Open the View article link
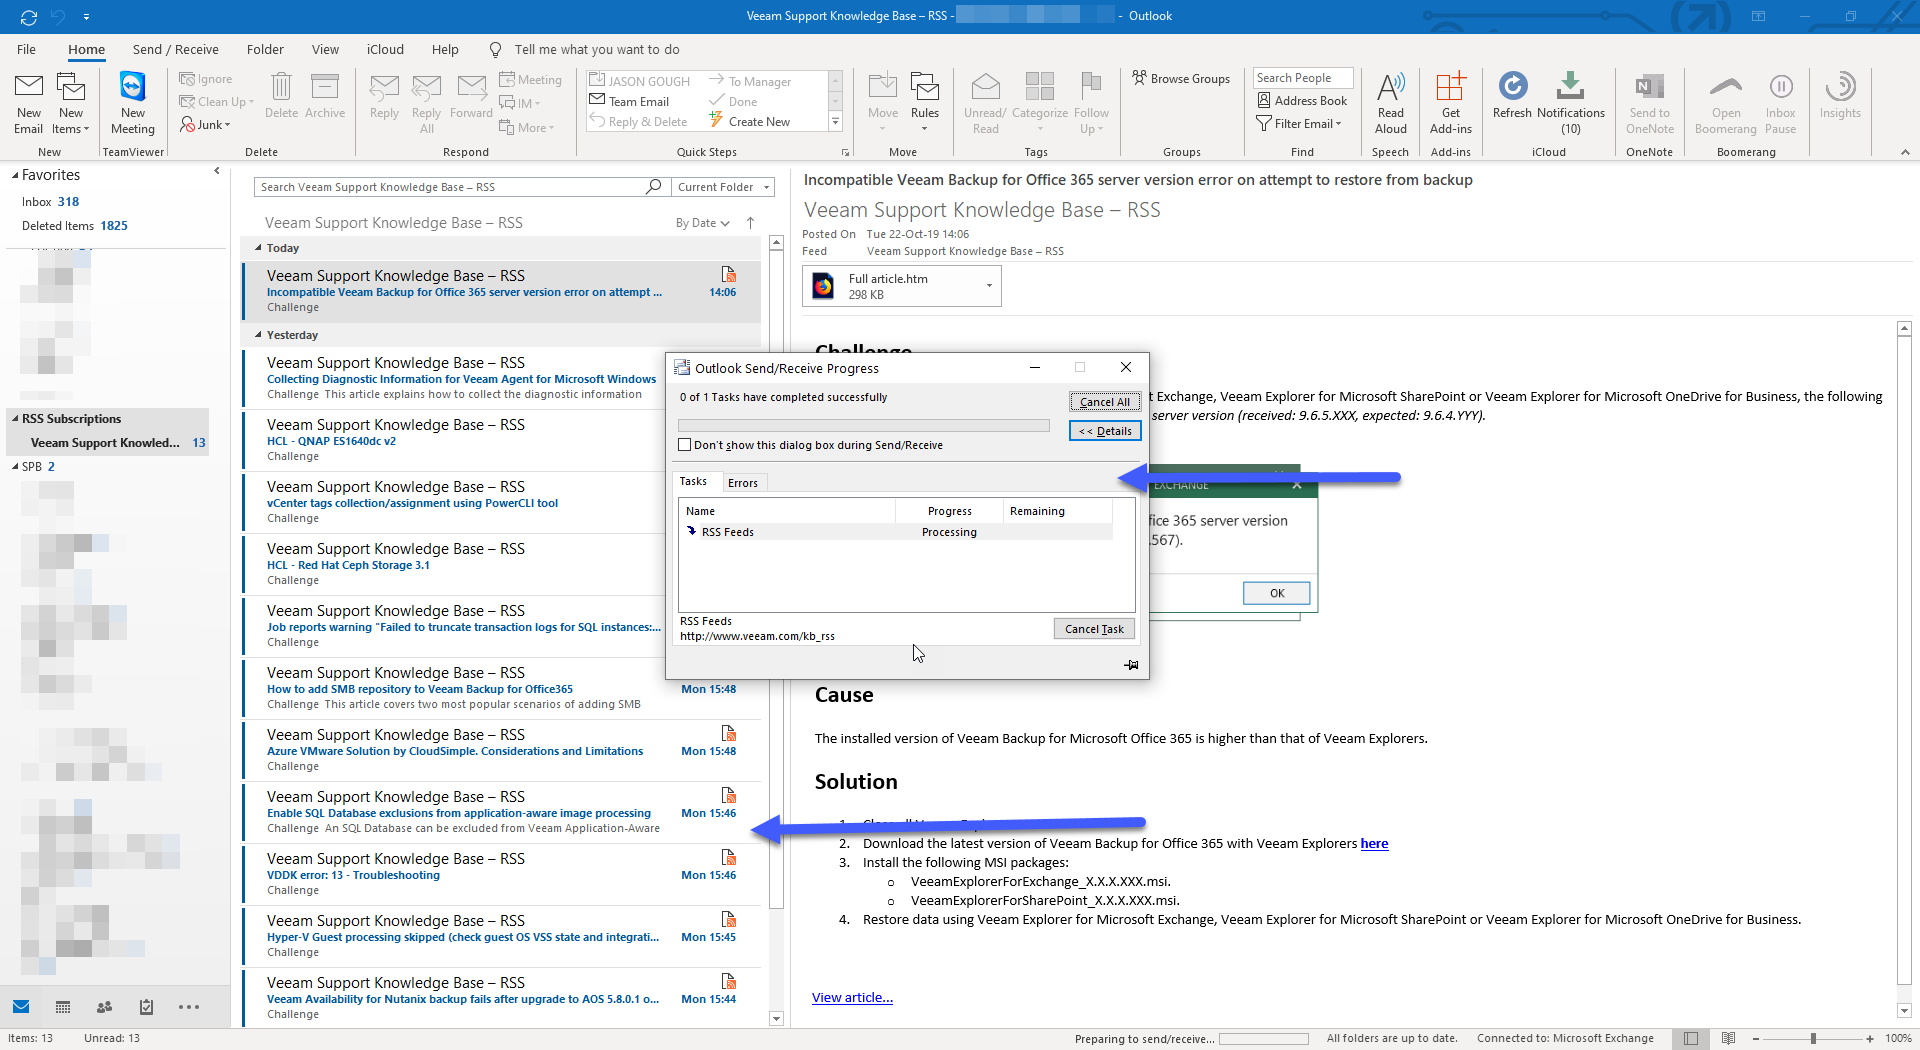The image size is (1920, 1050). click(x=852, y=997)
